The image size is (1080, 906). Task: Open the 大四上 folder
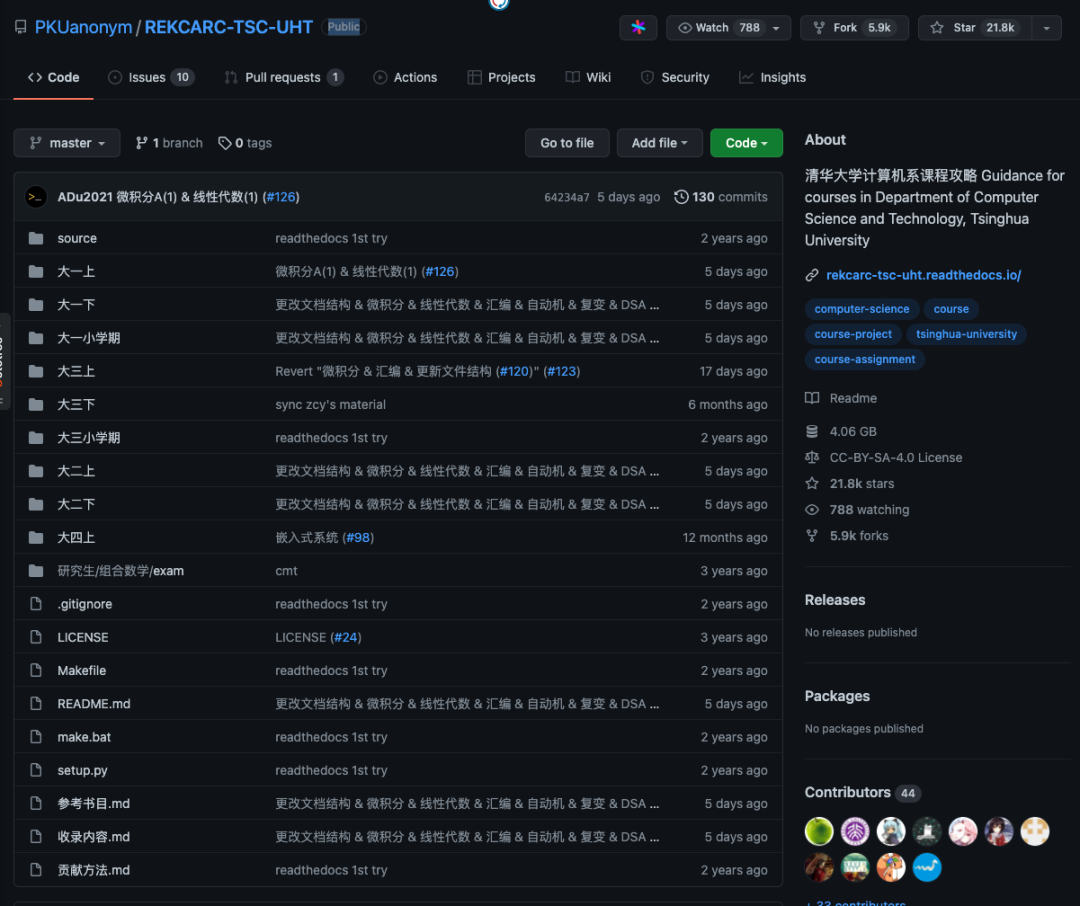pyautogui.click(x=76, y=537)
